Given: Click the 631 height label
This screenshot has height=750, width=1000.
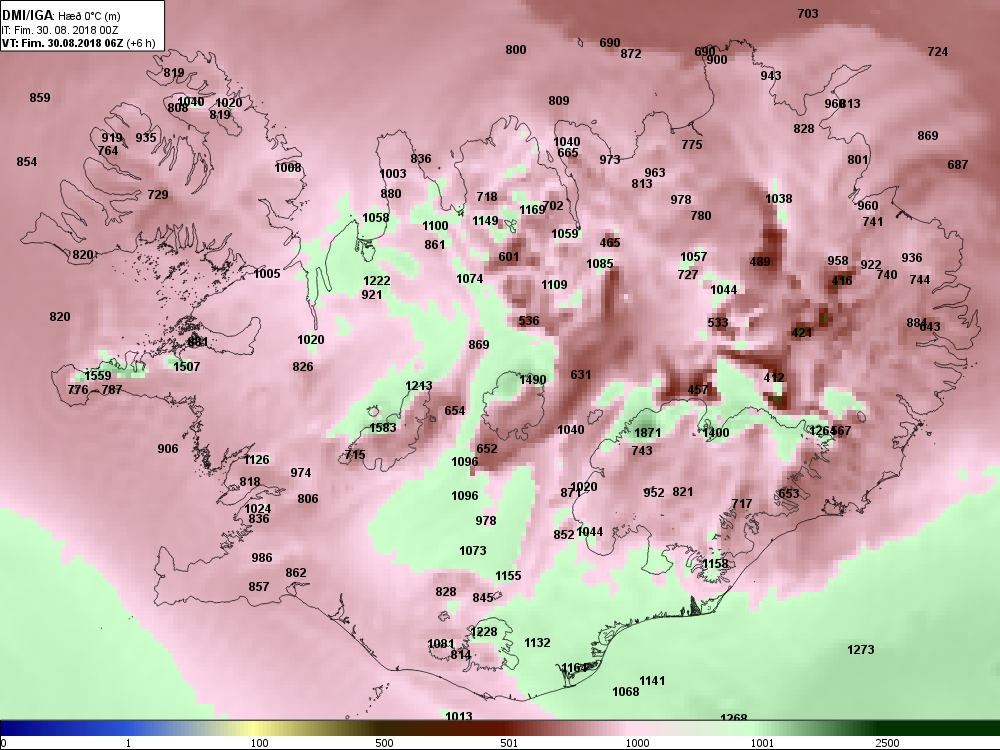Looking at the screenshot, I should coord(581,374).
